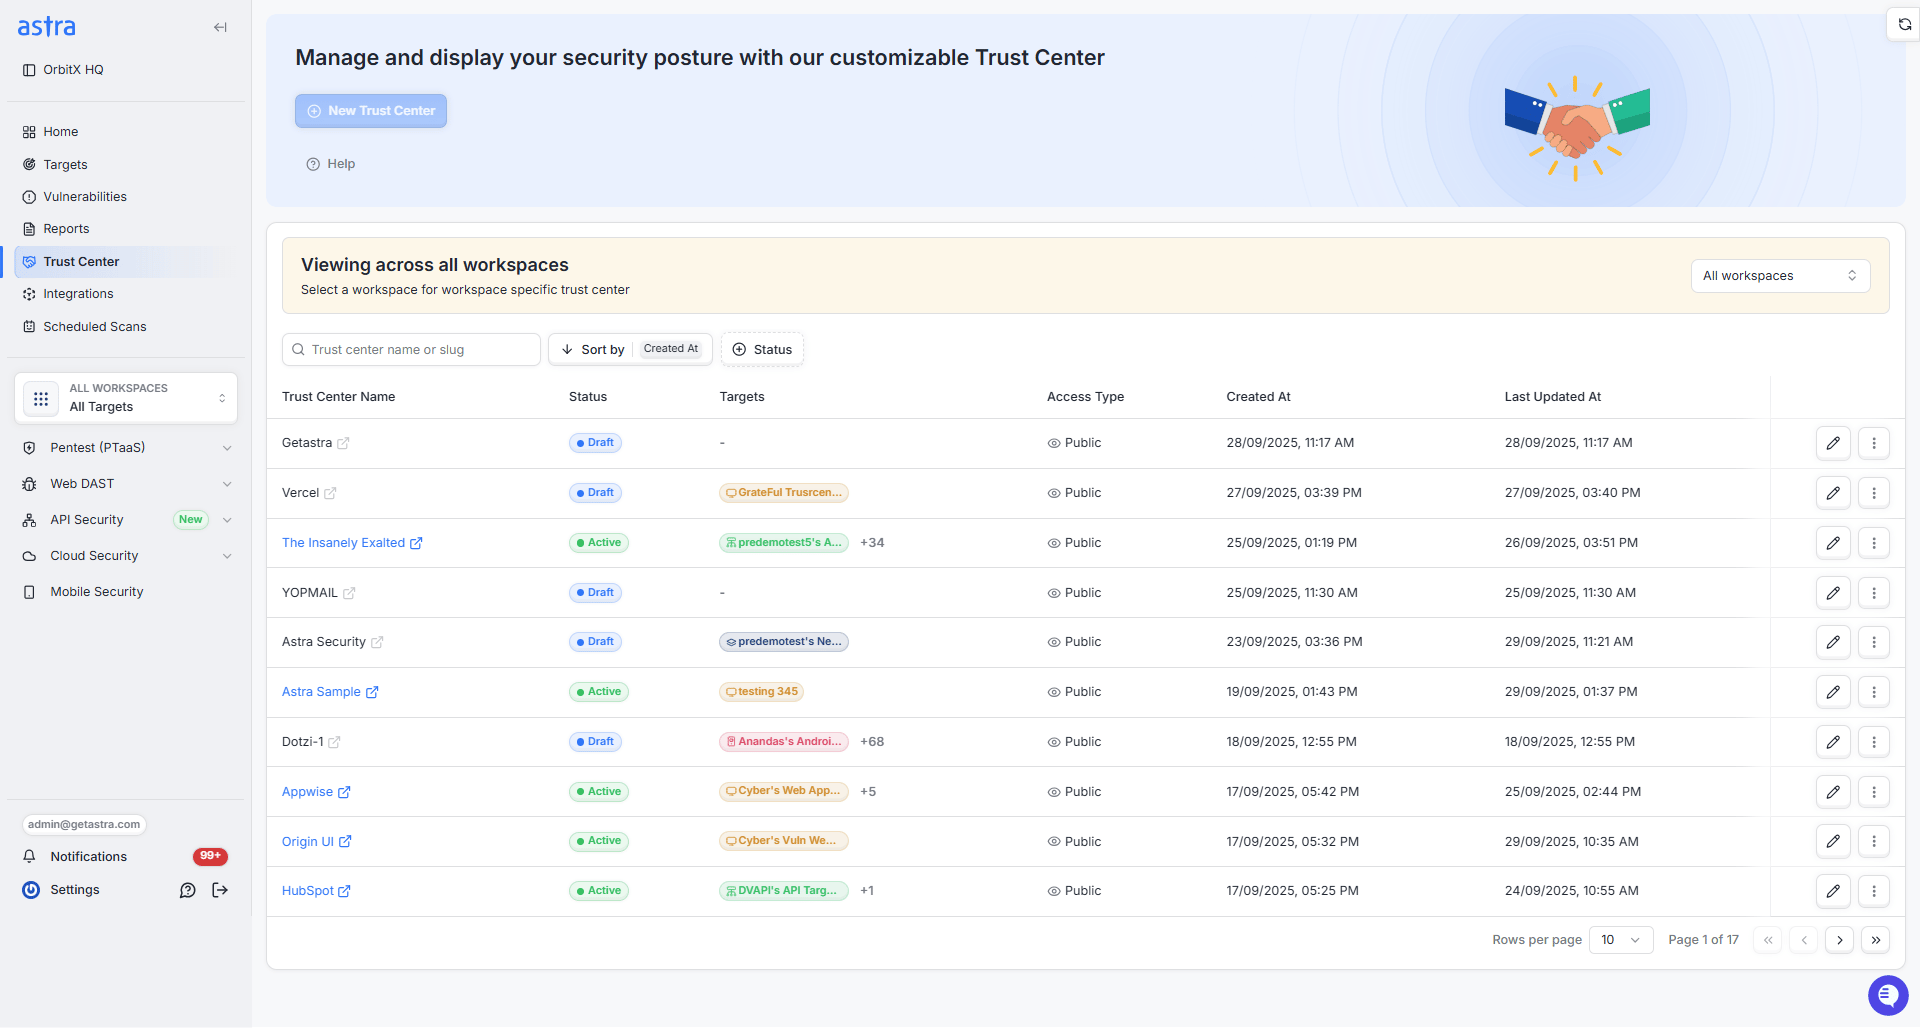Click the Created At column header
1920x1028 pixels.
(x=1258, y=397)
